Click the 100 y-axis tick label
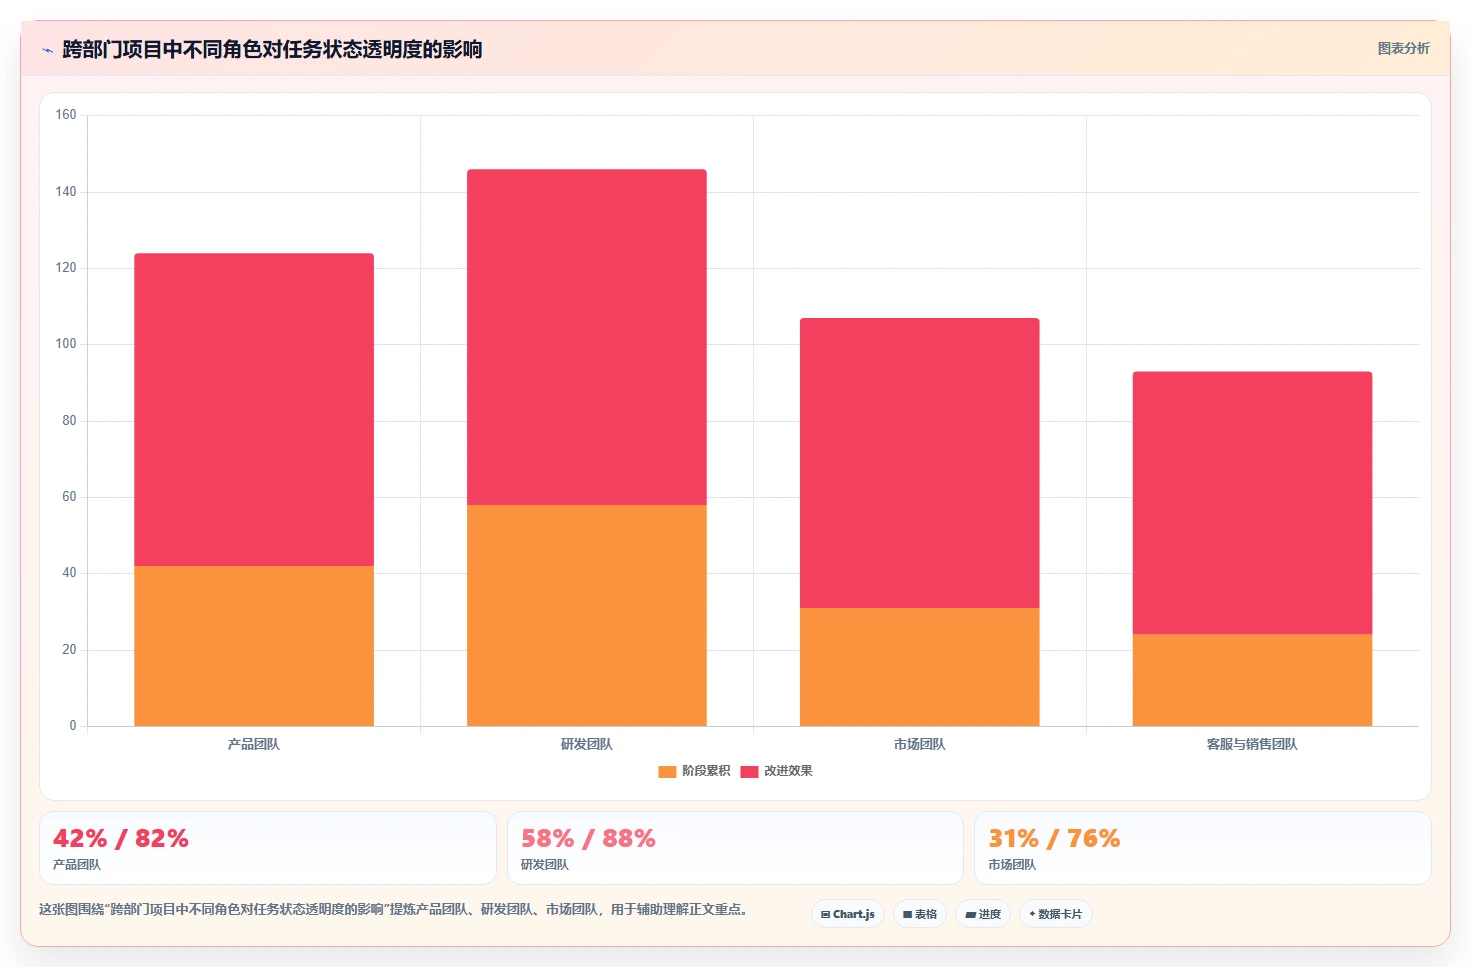 coord(66,344)
